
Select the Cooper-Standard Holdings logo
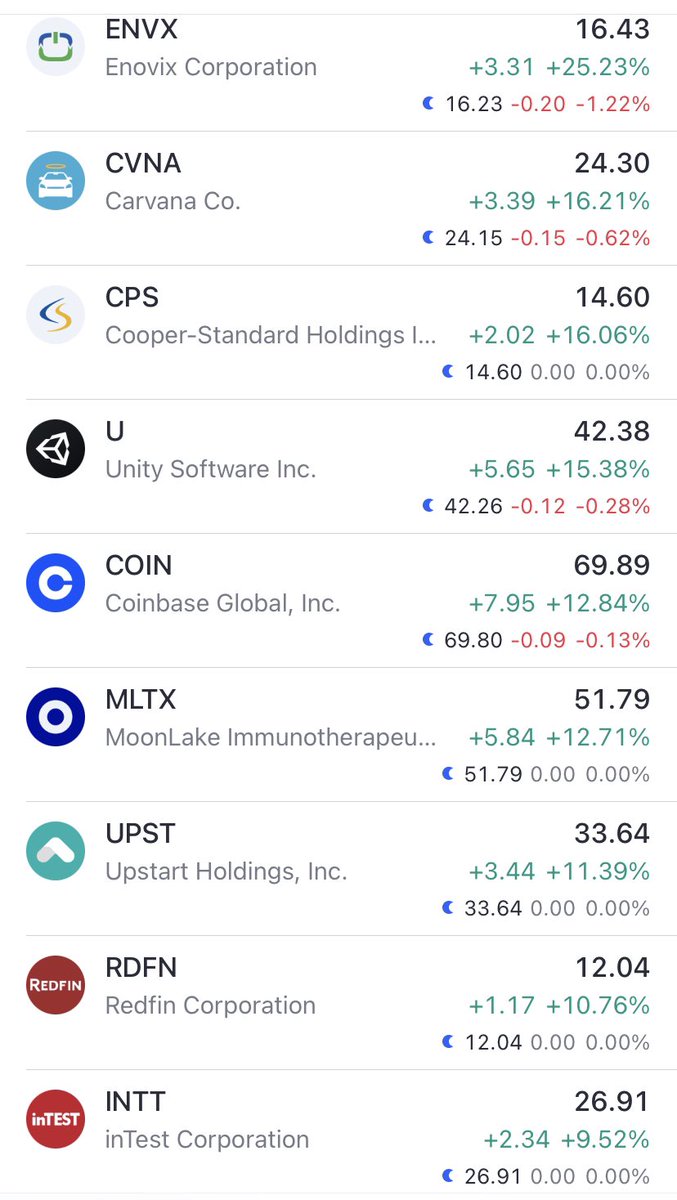pos(55,314)
